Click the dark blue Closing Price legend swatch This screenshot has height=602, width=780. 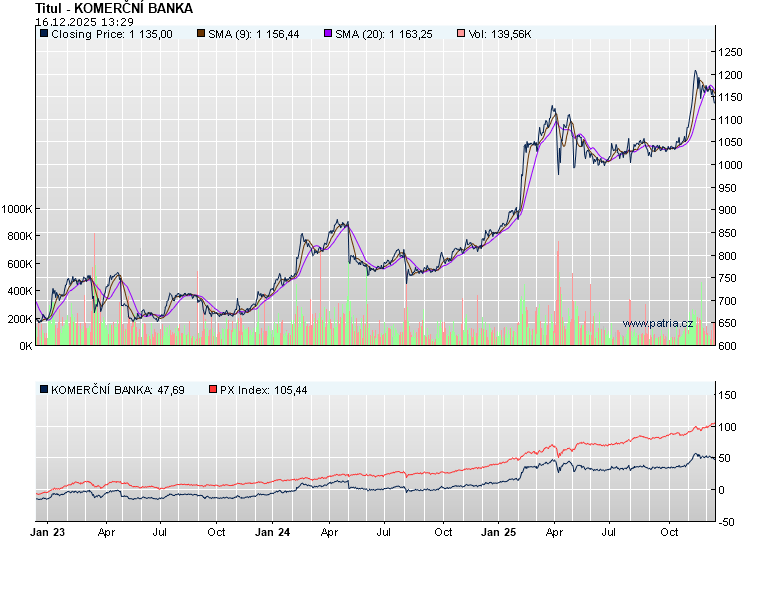coord(43,34)
